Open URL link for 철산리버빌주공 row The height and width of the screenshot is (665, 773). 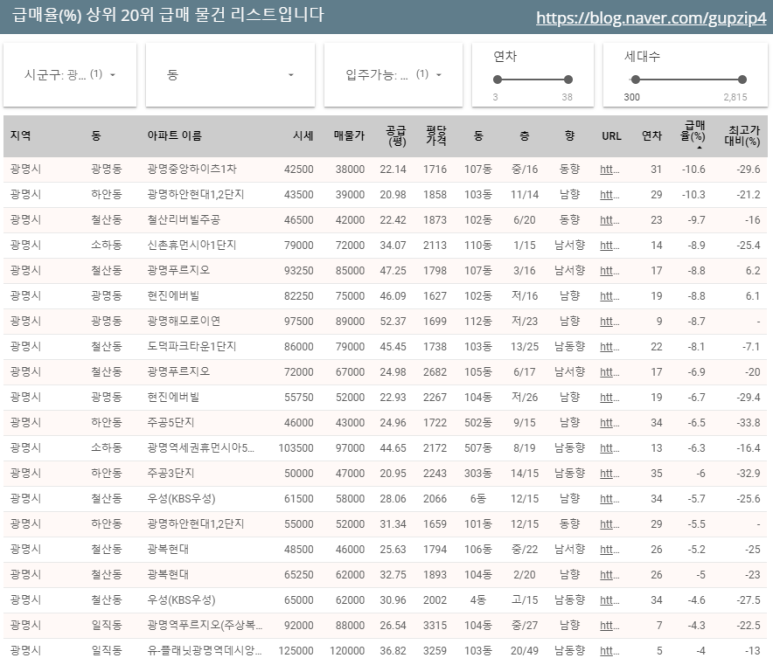[609, 220]
